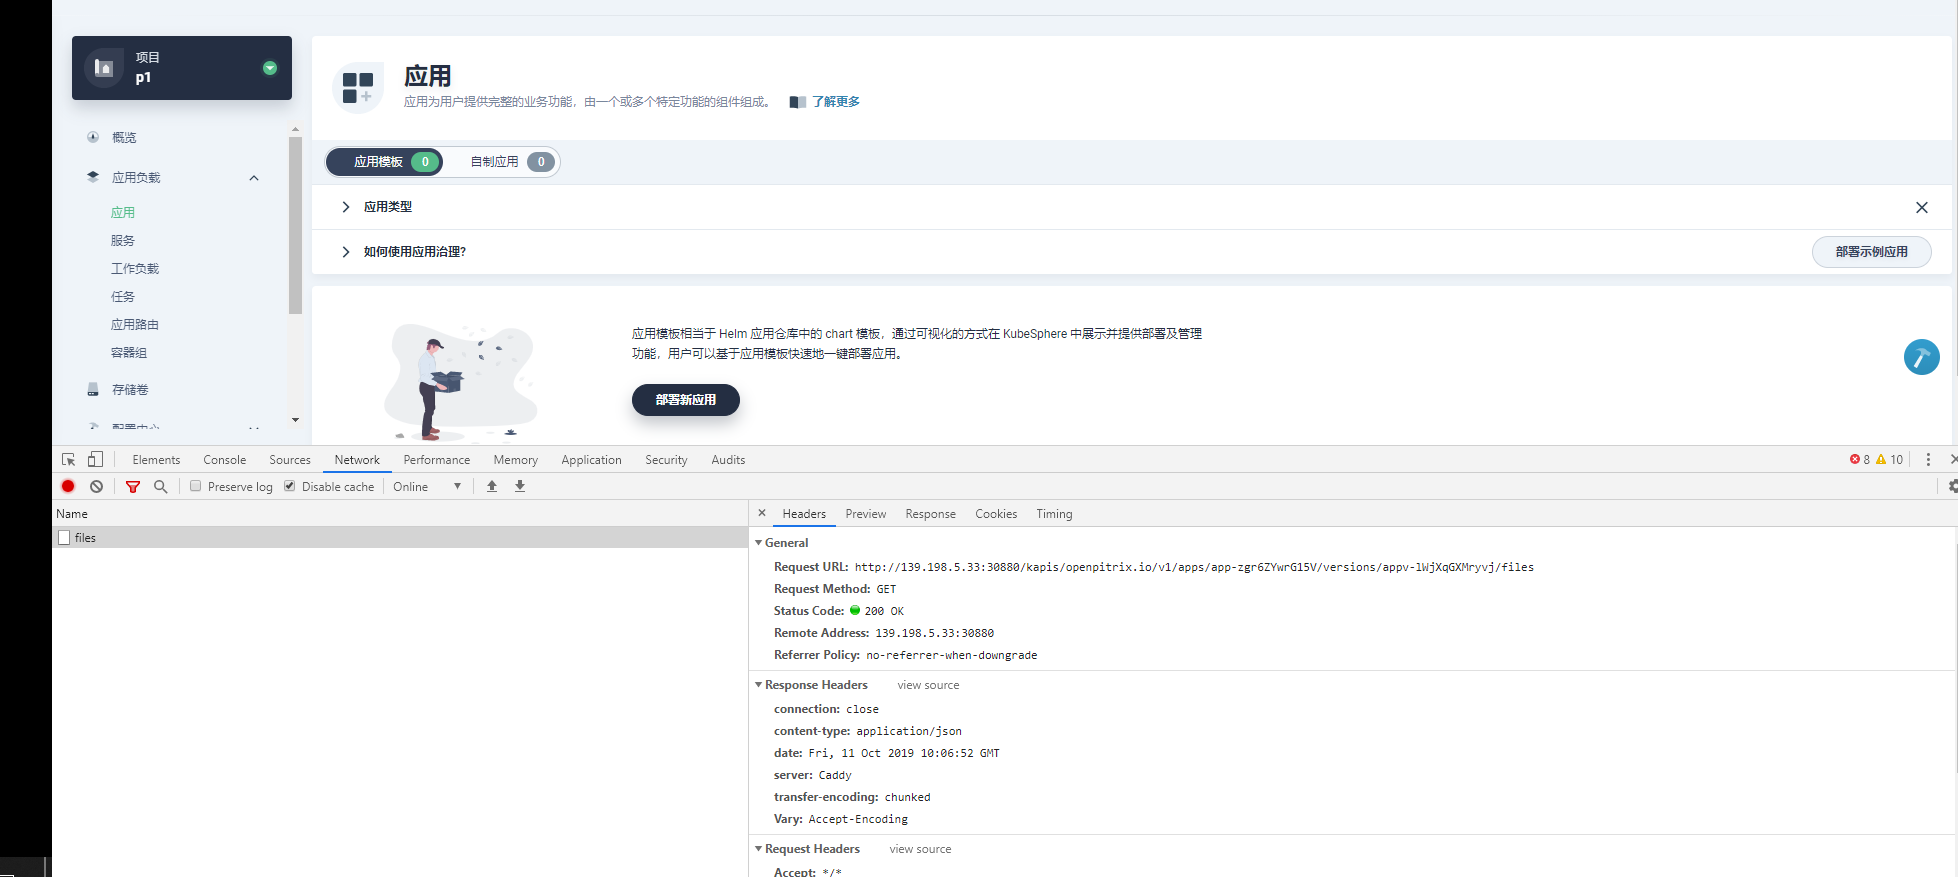This screenshot has width=1958, height=877.
Task: Enable the Preserve log checkbox
Action: pyautogui.click(x=196, y=486)
